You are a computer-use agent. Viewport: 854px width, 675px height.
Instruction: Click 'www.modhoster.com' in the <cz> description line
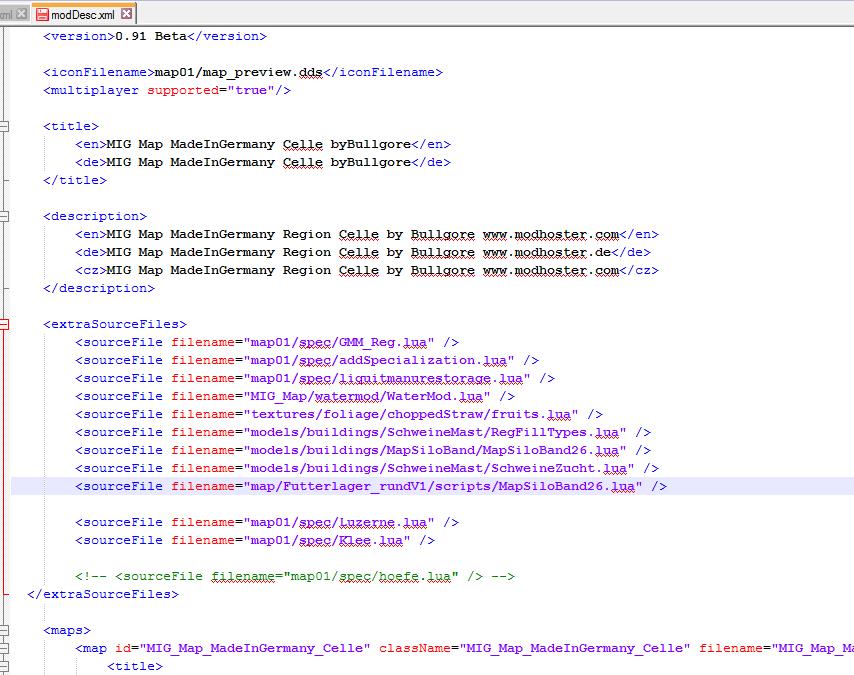[551, 270]
